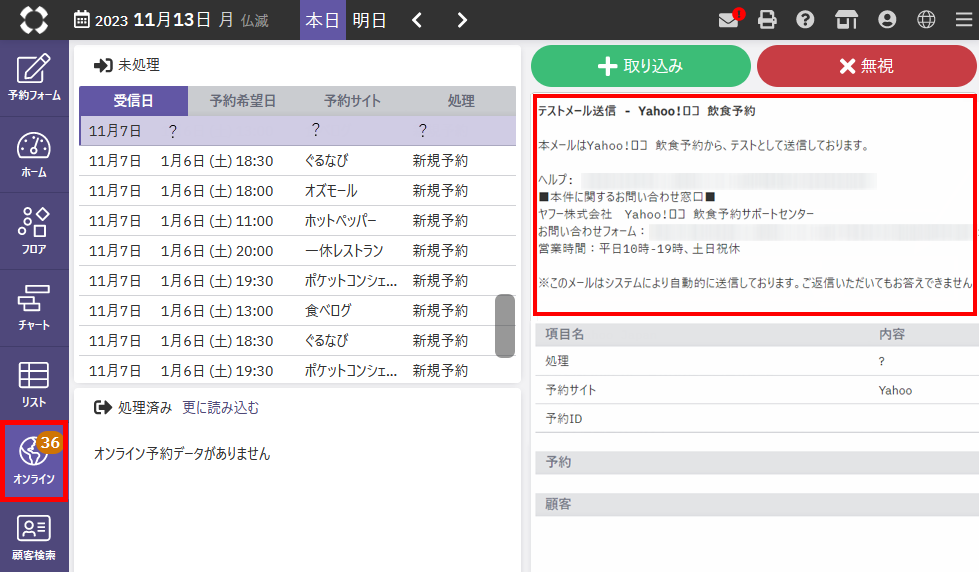Switch to the 明日 tab
Viewport: 979px width, 572px height.
tap(369, 20)
